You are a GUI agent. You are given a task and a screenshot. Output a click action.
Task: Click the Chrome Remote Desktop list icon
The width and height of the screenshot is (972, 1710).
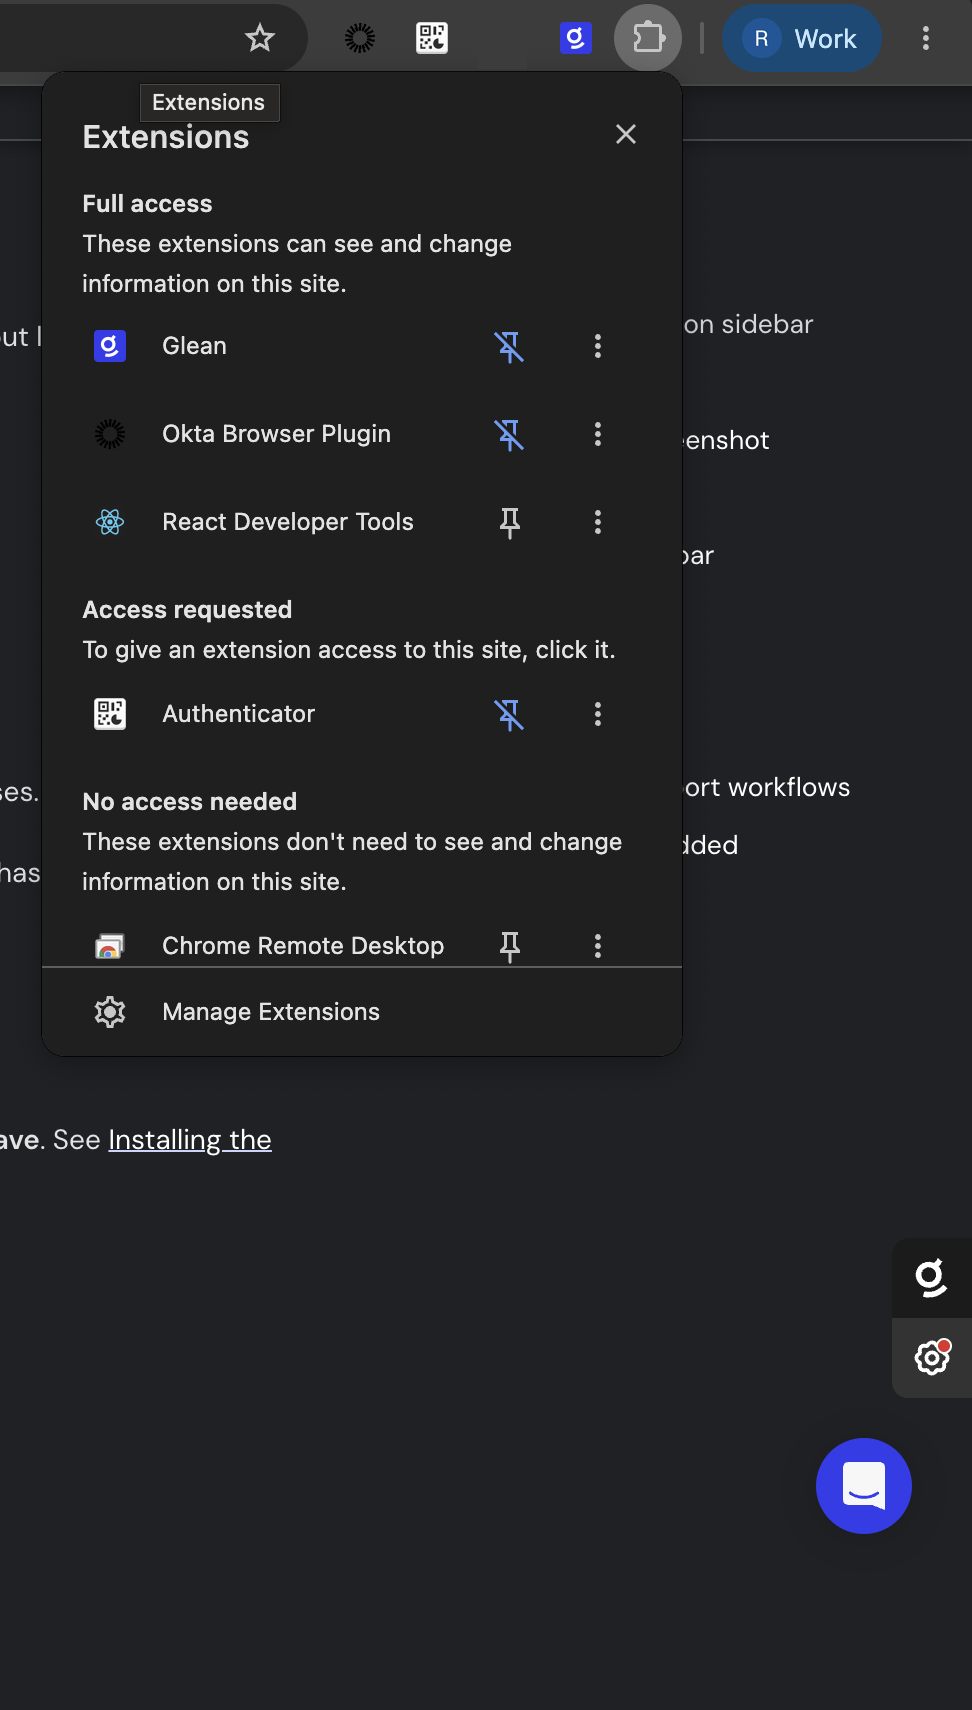tap(110, 946)
